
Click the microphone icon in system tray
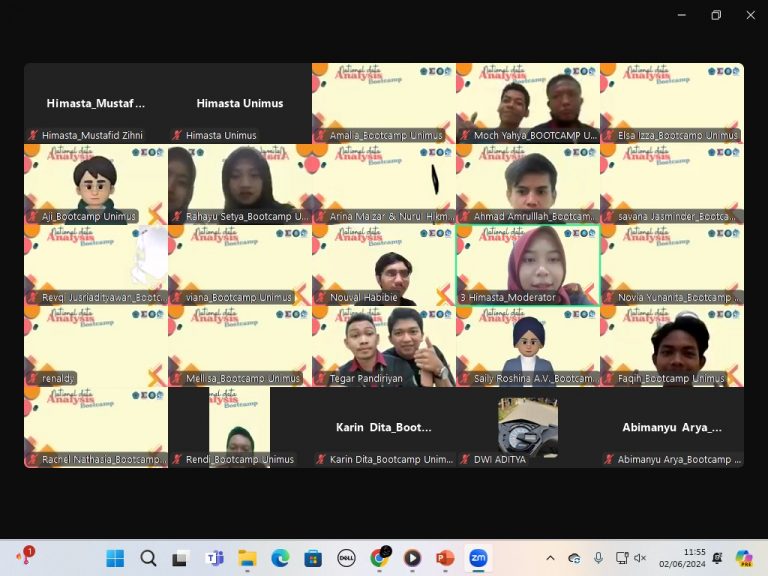tap(598, 558)
